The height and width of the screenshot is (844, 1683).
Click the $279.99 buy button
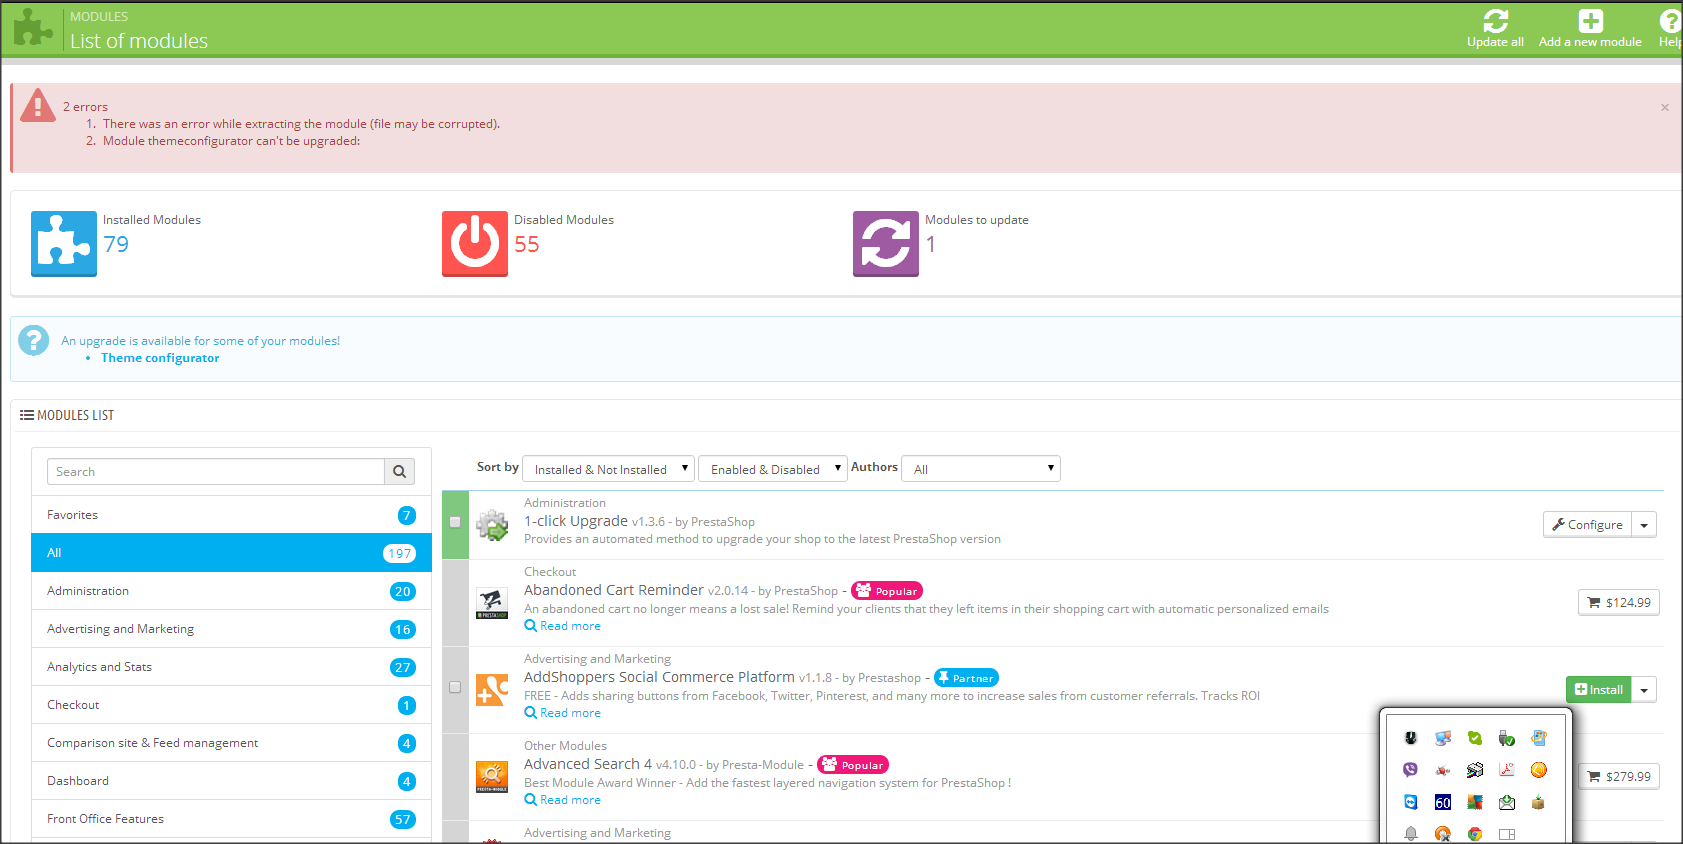click(1619, 777)
